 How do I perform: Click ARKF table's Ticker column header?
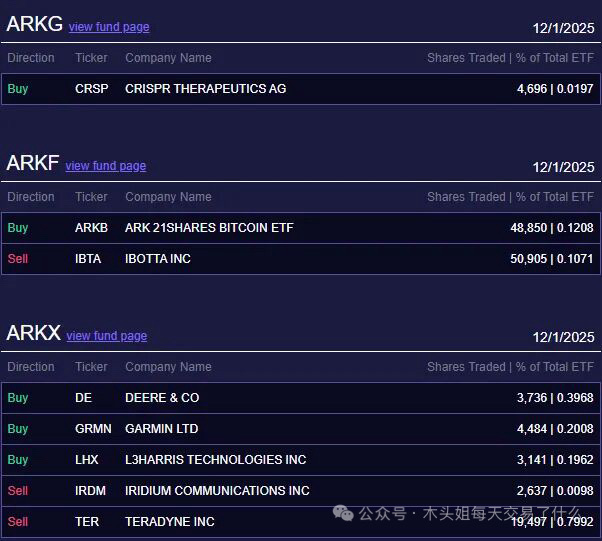91,197
